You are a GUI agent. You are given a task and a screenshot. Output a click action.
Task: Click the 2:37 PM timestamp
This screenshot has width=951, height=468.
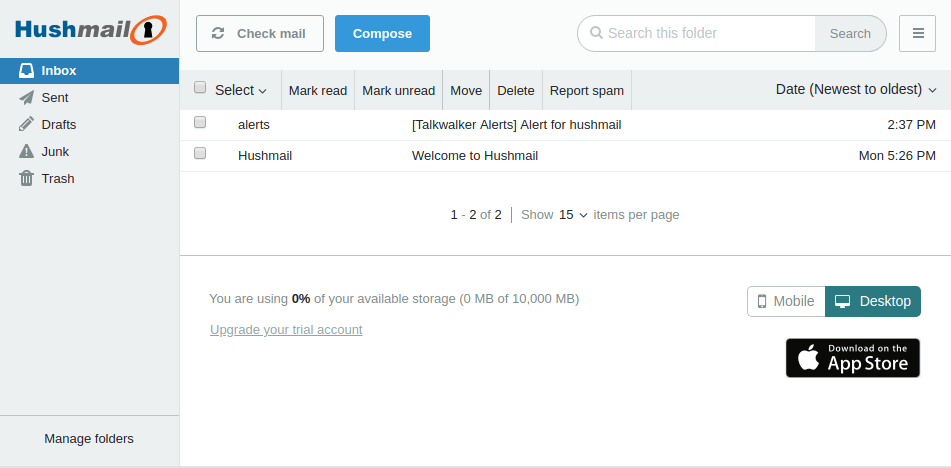coord(912,125)
